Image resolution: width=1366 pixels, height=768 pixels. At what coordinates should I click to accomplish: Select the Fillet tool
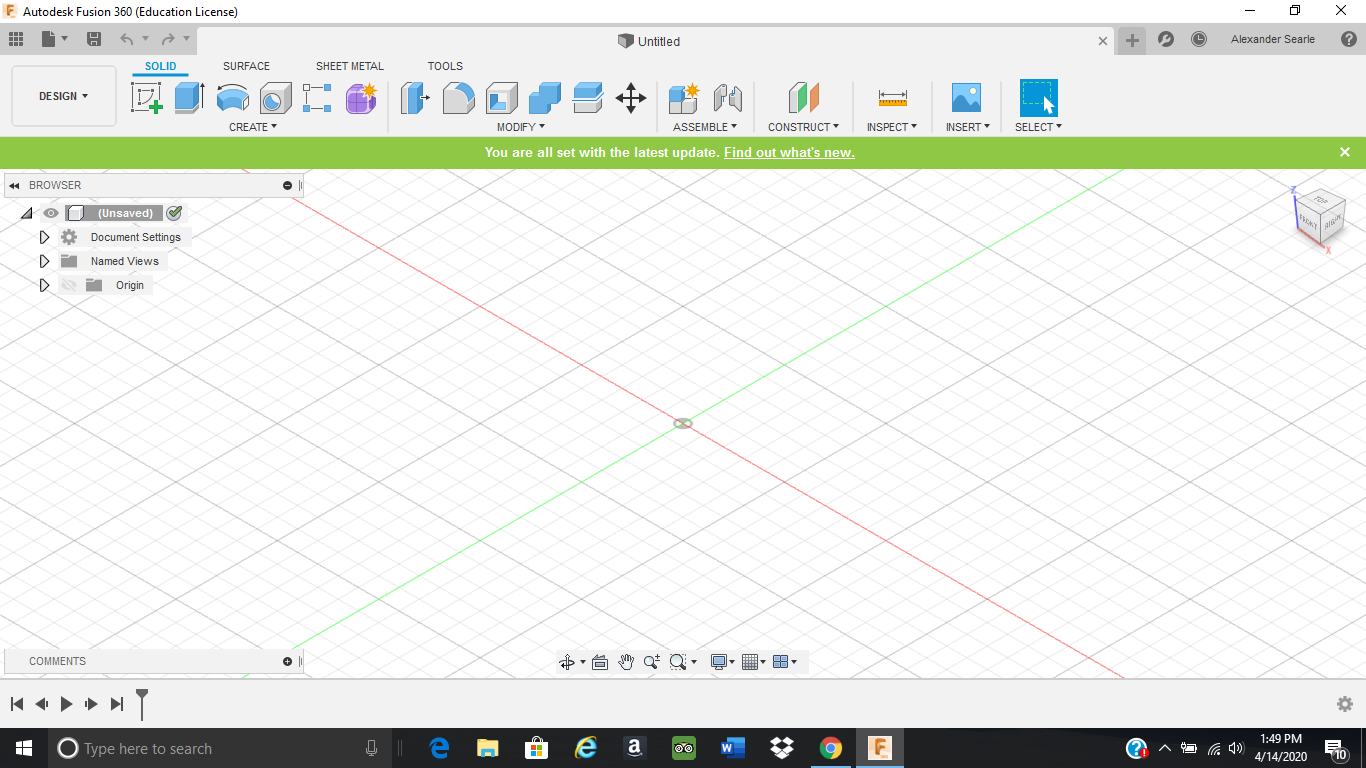point(459,98)
